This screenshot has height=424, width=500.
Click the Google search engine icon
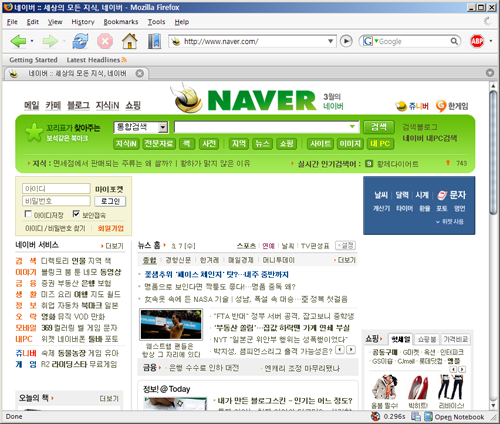click(x=368, y=41)
